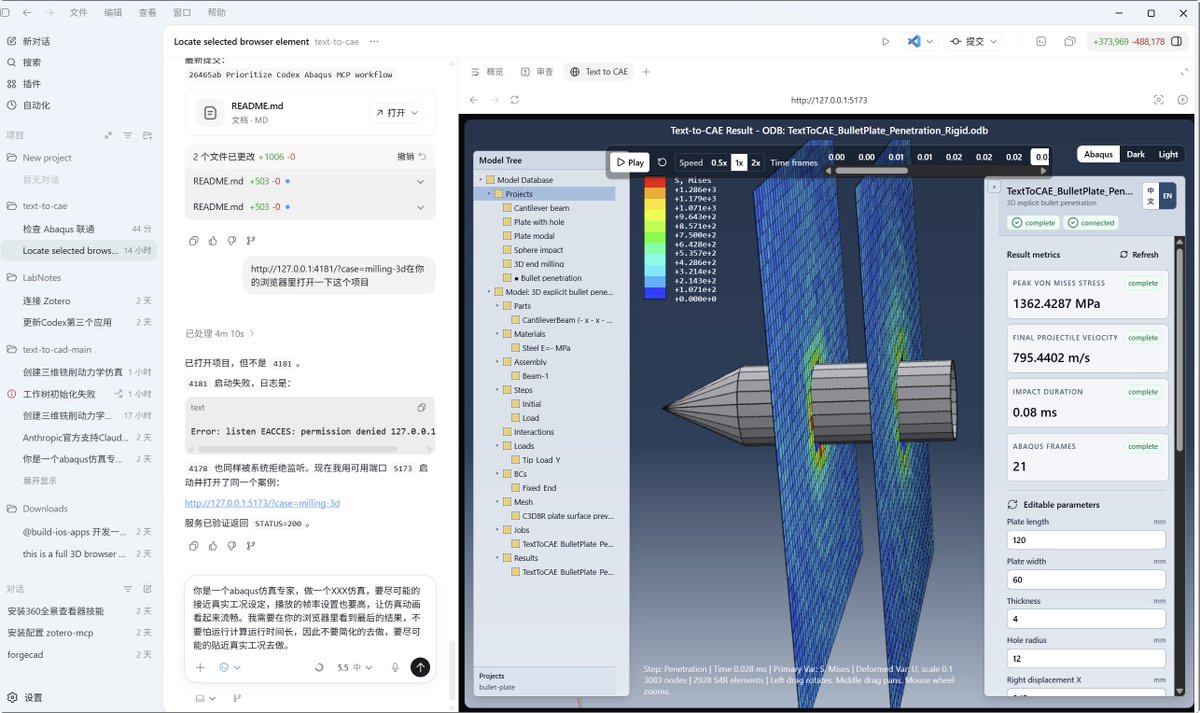Set playback speed to 1x
This screenshot has width=1200, height=713.
pyautogui.click(x=739, y=162)
